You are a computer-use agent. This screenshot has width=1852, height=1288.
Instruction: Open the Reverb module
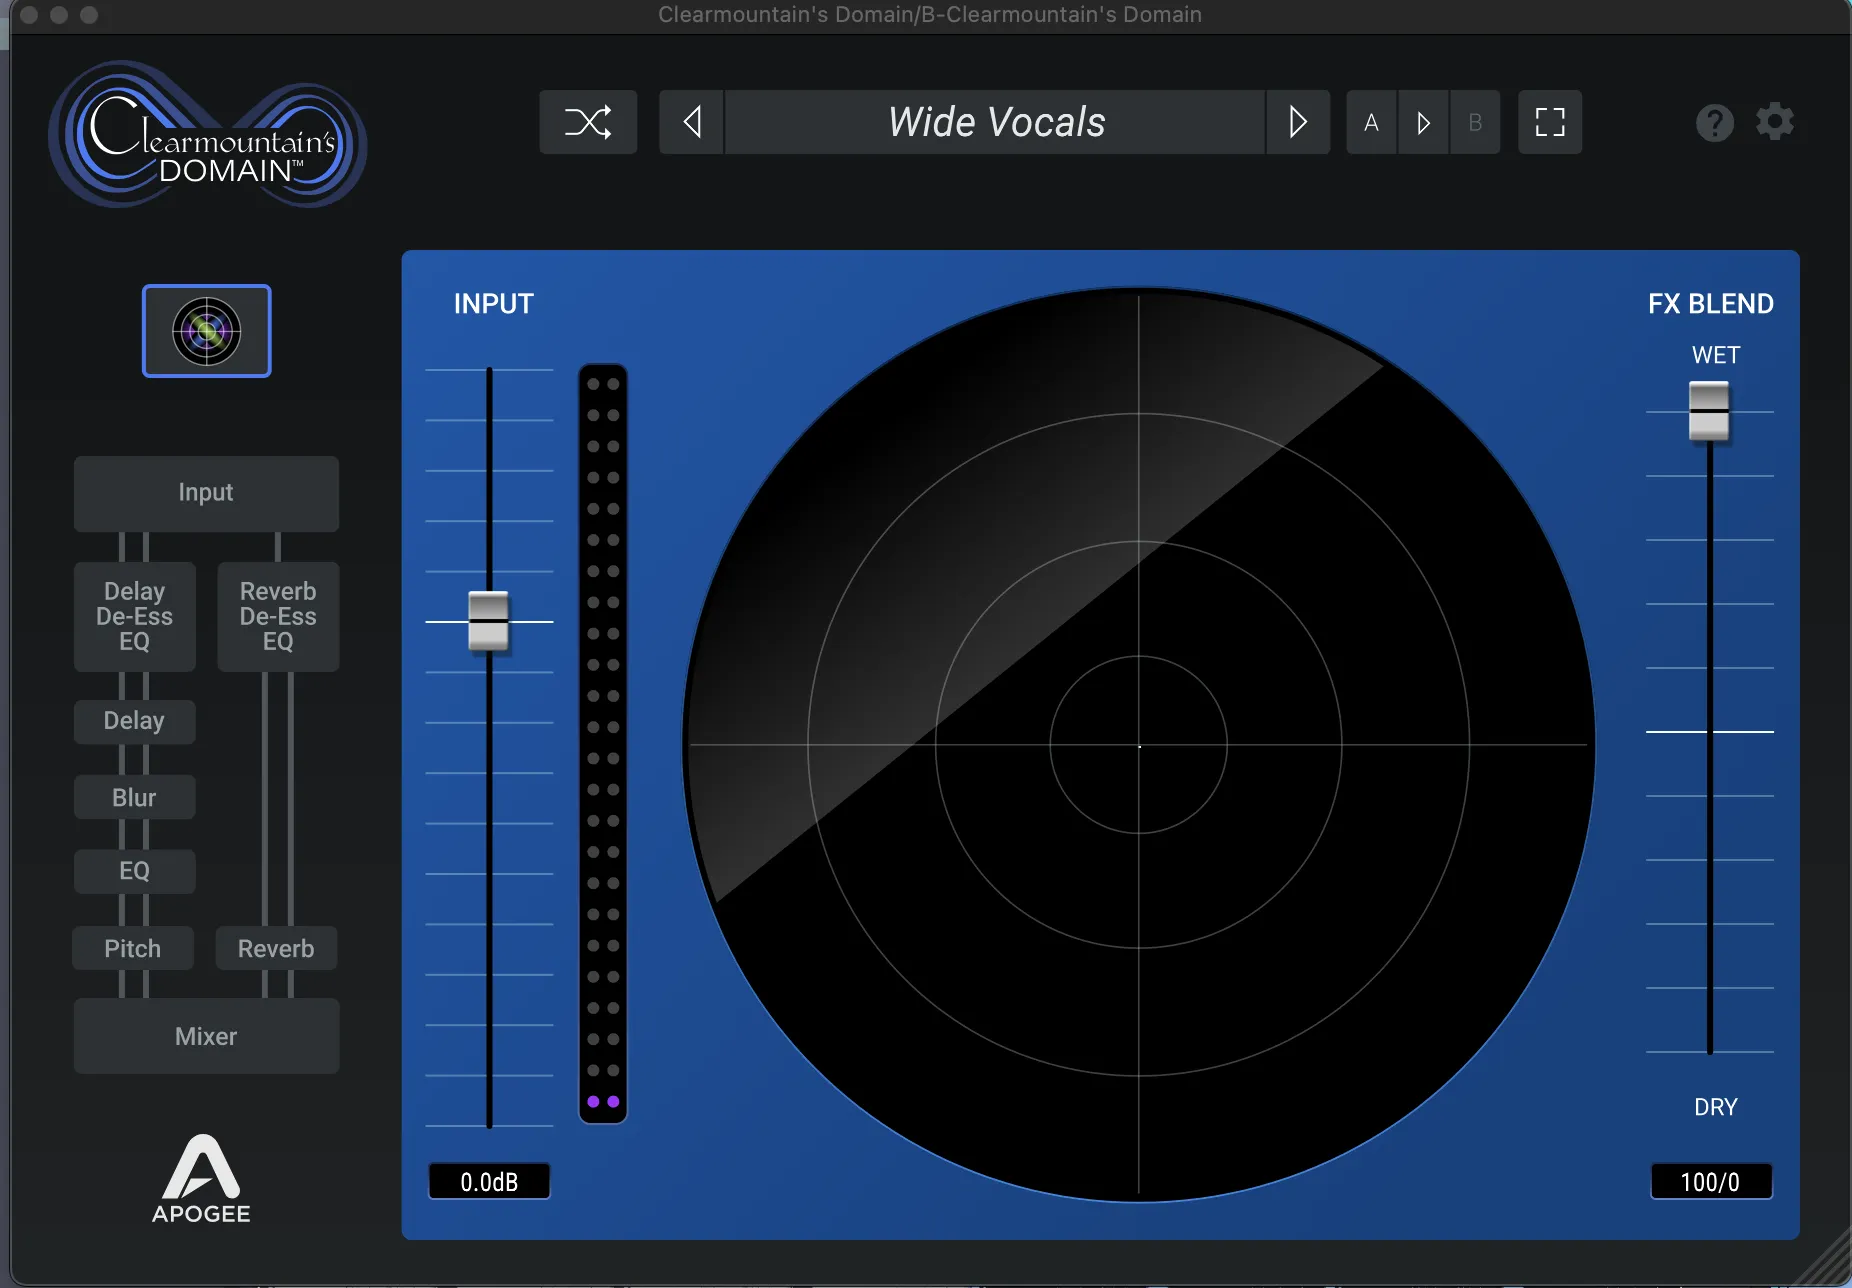pyautogui.click(x=276, y=948)
